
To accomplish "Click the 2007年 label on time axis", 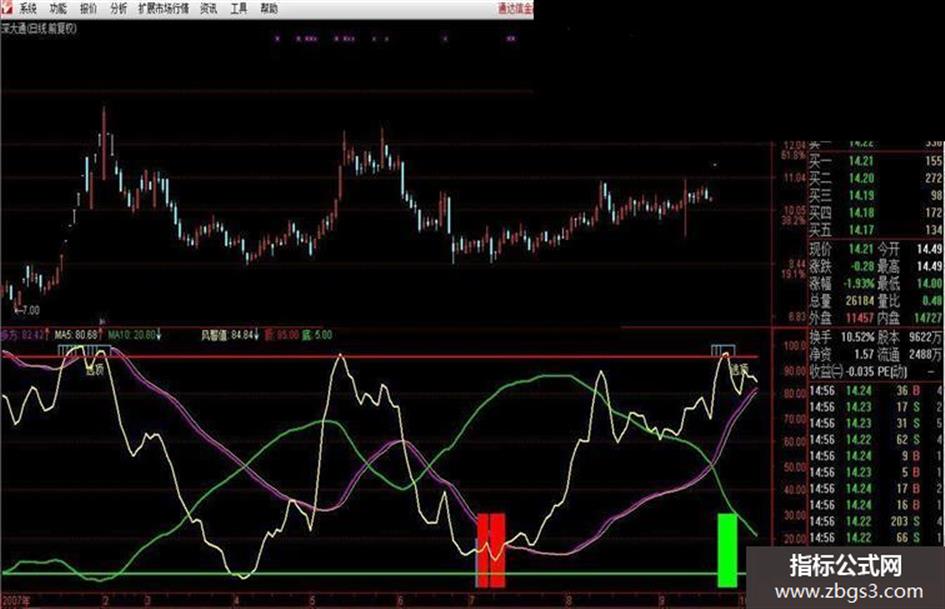I will tap(16, 601).
